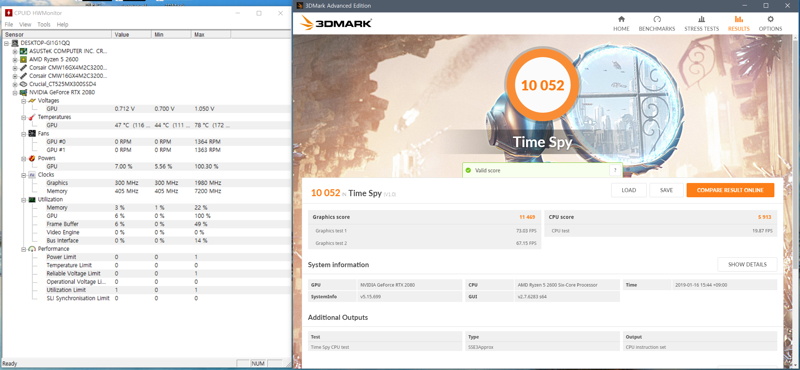Expand the AMD Ryzen 5 2600 node

pos(15,59)
